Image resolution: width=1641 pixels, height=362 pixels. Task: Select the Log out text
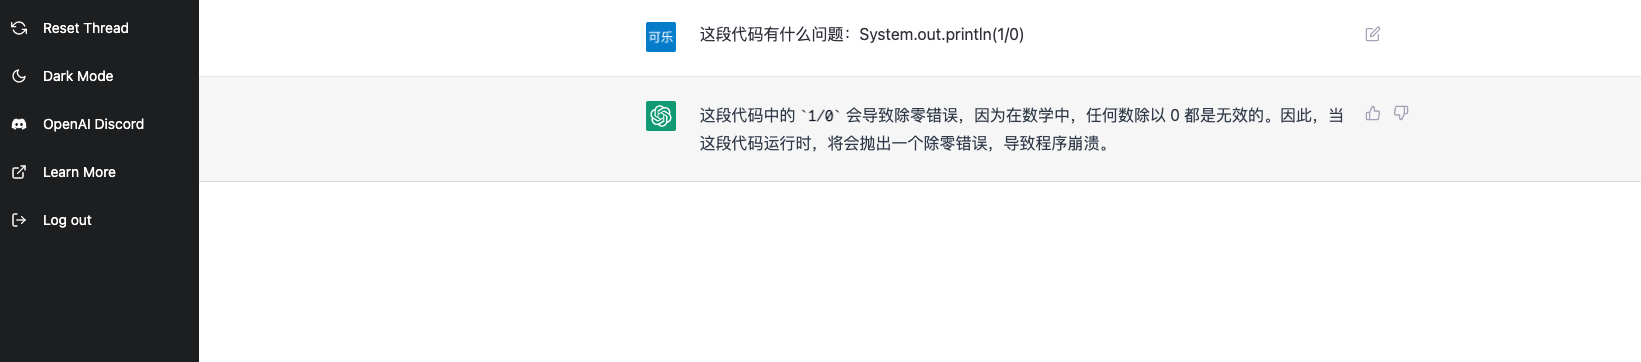click(67, 220)
